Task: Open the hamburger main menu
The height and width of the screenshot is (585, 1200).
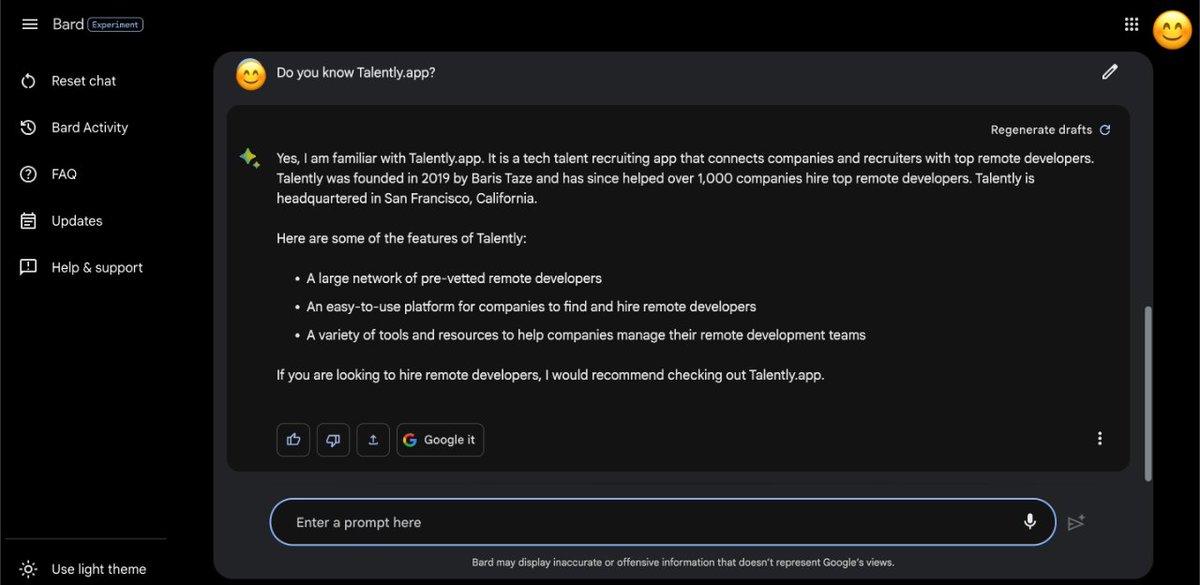Action: tap(29, 24)
